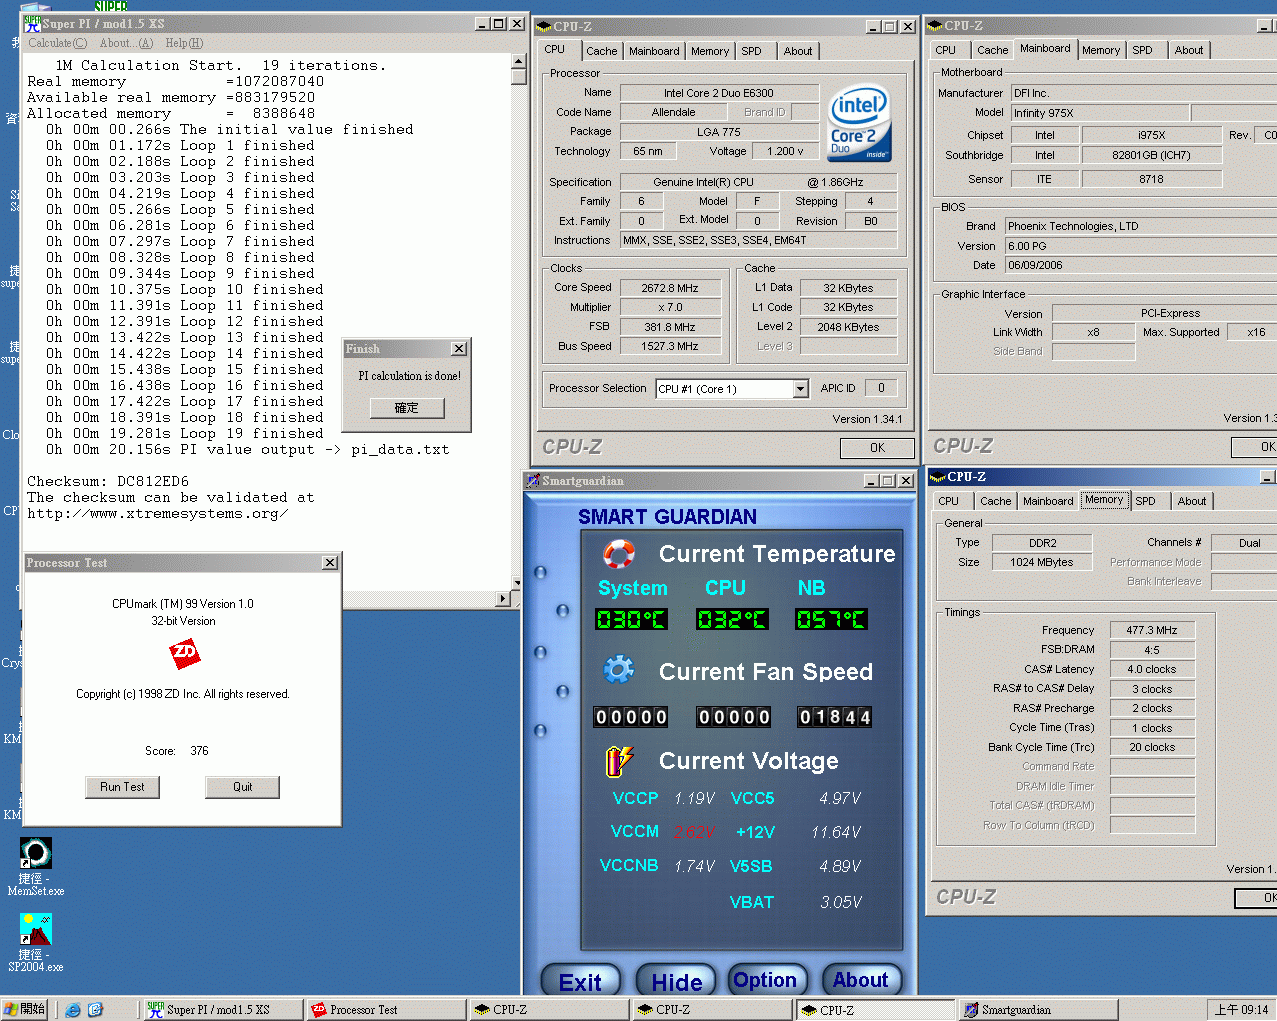This screenshot has width=1277, height=1021.
Task: Click the second quick launch browser icon
Action: [95, 1010]
